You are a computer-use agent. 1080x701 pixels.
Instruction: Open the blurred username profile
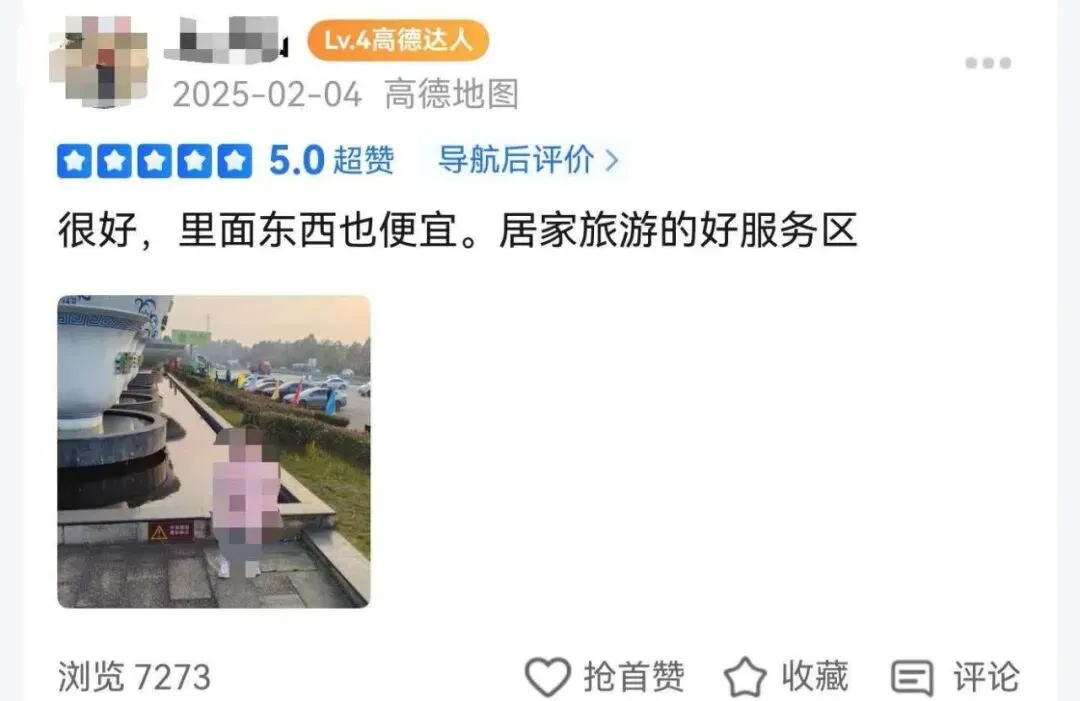(227, 39)
